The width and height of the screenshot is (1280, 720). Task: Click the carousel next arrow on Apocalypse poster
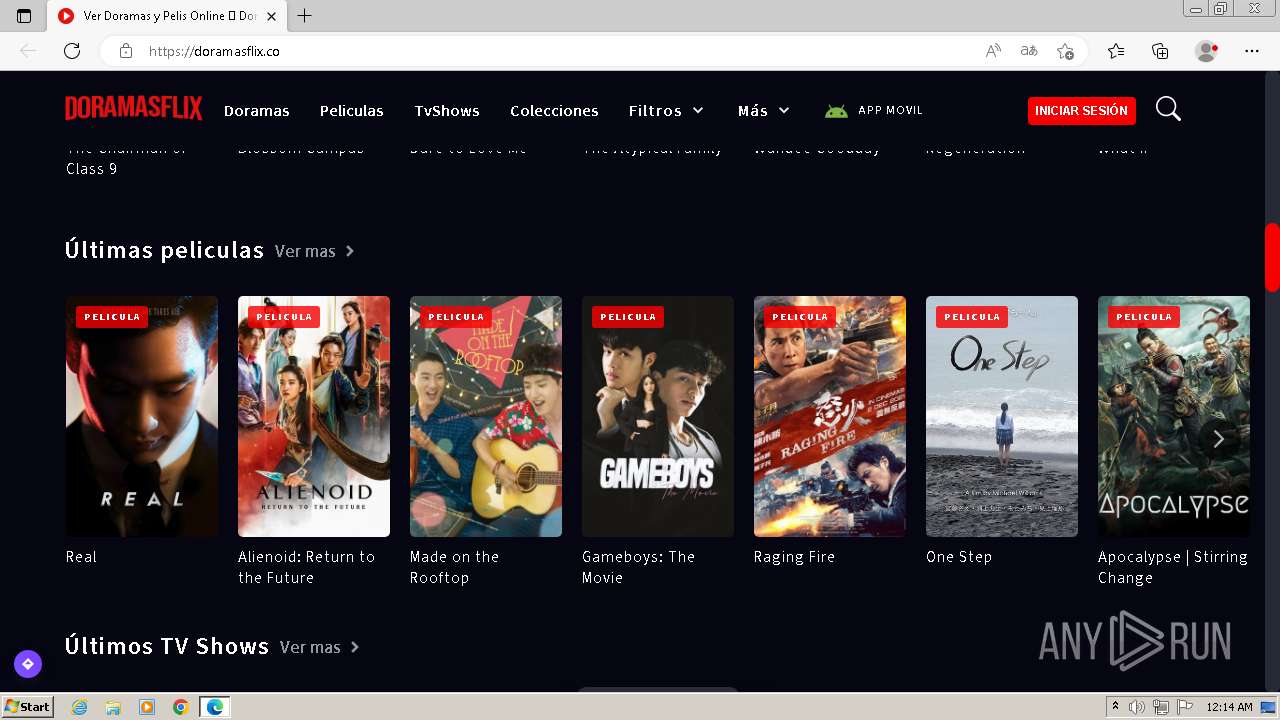click(x=1218, y=439)
